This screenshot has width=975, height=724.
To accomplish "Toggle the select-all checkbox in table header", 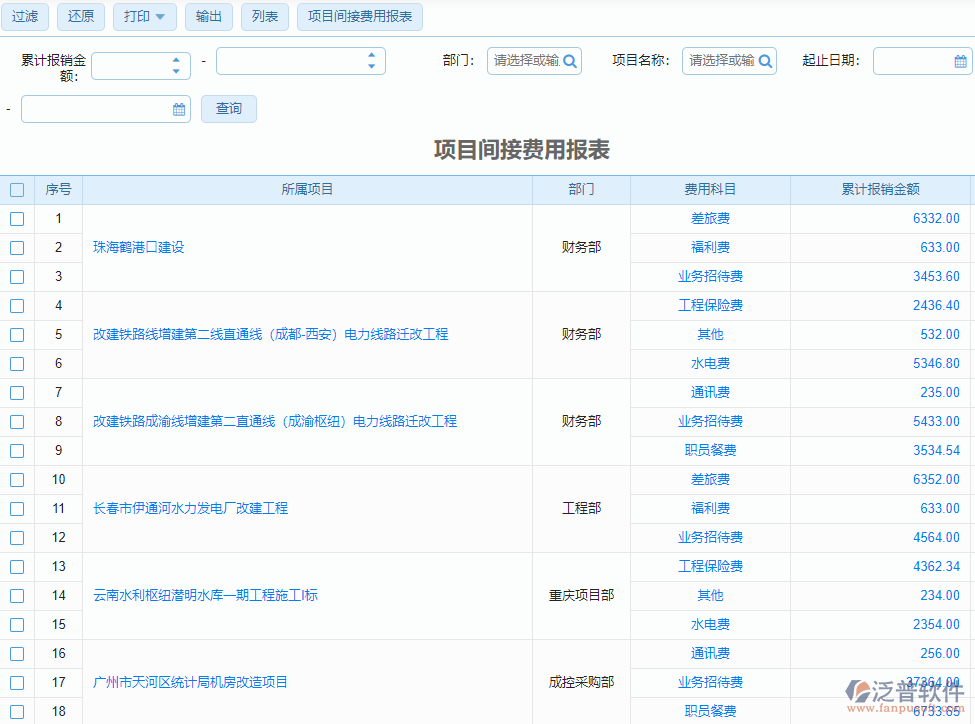I will point(16,189).
